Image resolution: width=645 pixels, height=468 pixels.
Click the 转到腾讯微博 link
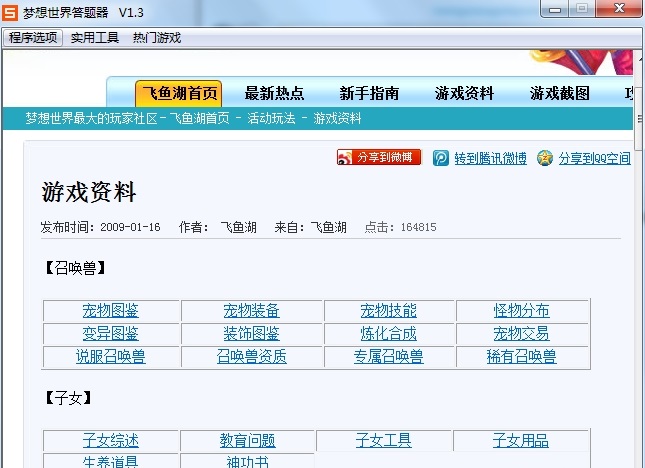tap(490, 158)
